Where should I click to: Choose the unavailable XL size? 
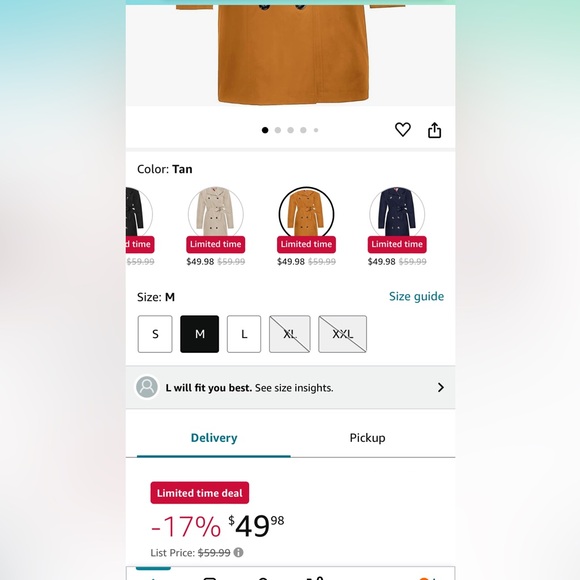point(290,334)
